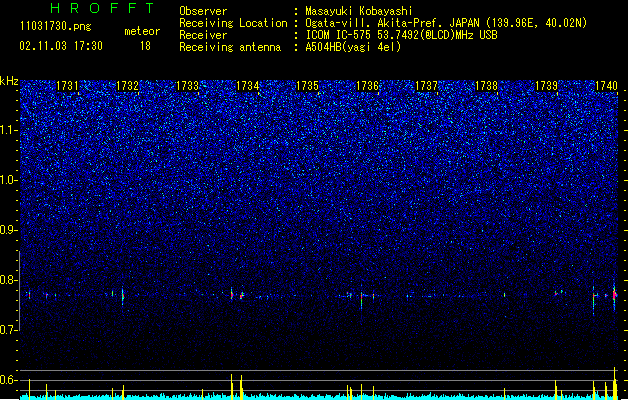Viewport: 629px width, 400px height.
Task: Click the 'Observer' field label
Action: [x=203, y=11]
